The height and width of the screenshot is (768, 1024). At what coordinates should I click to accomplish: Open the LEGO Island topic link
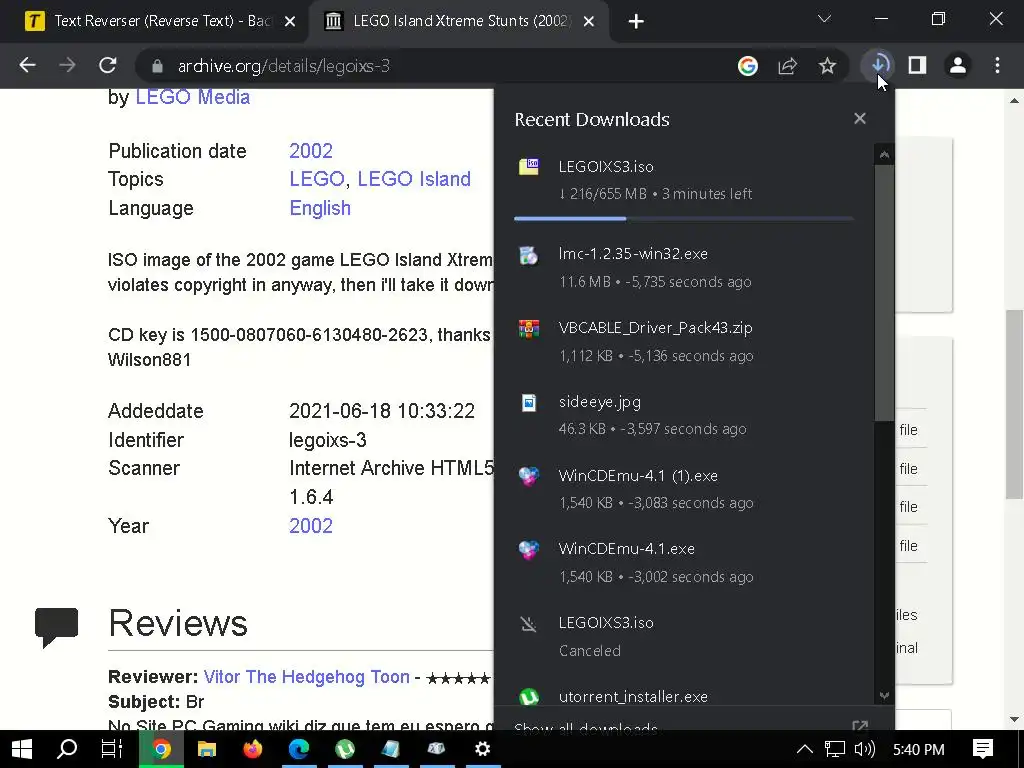(x=414, y=179)
